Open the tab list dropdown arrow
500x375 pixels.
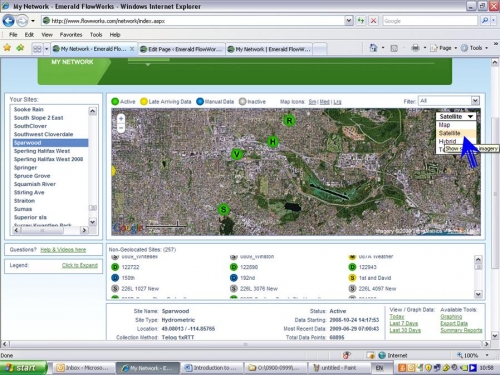[x=47, y=49]
